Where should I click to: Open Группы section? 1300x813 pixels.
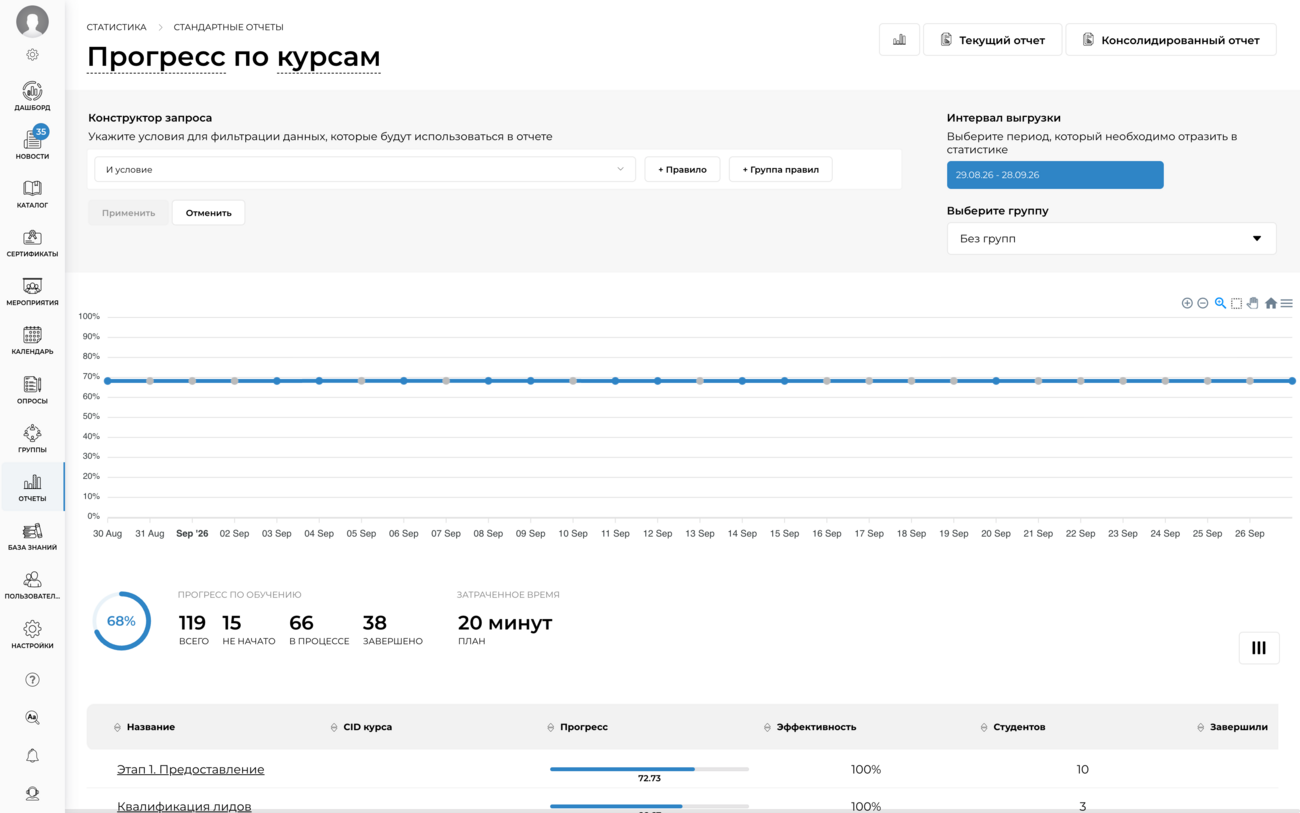(x=32, y=439)
